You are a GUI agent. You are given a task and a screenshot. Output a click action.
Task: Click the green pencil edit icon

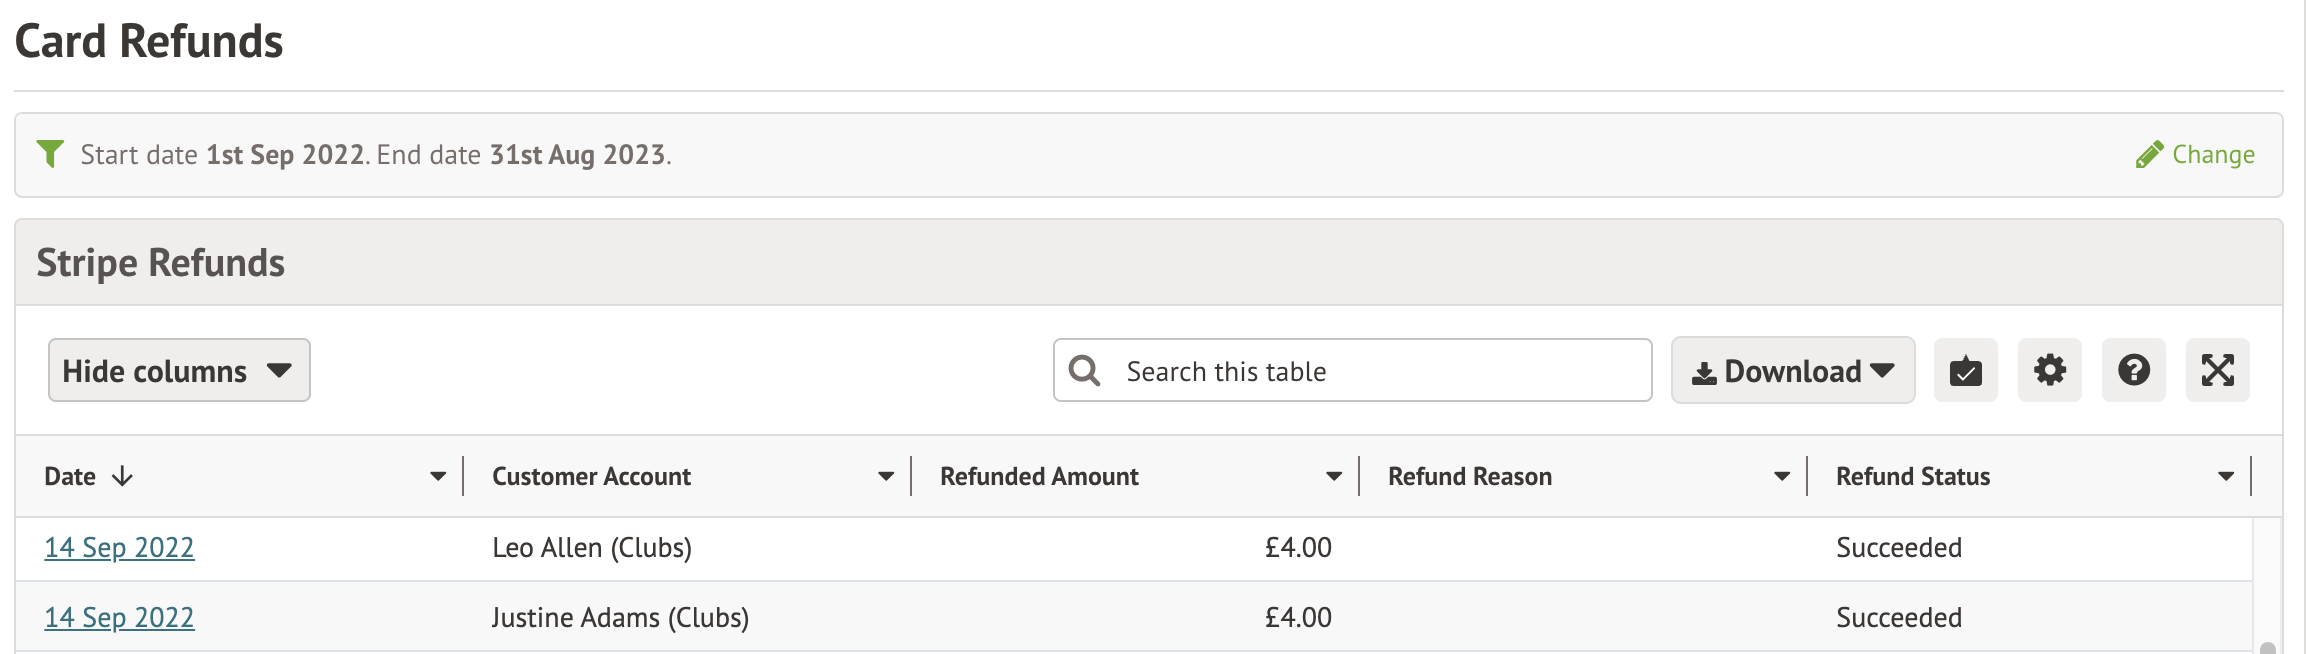point(2149,155)
